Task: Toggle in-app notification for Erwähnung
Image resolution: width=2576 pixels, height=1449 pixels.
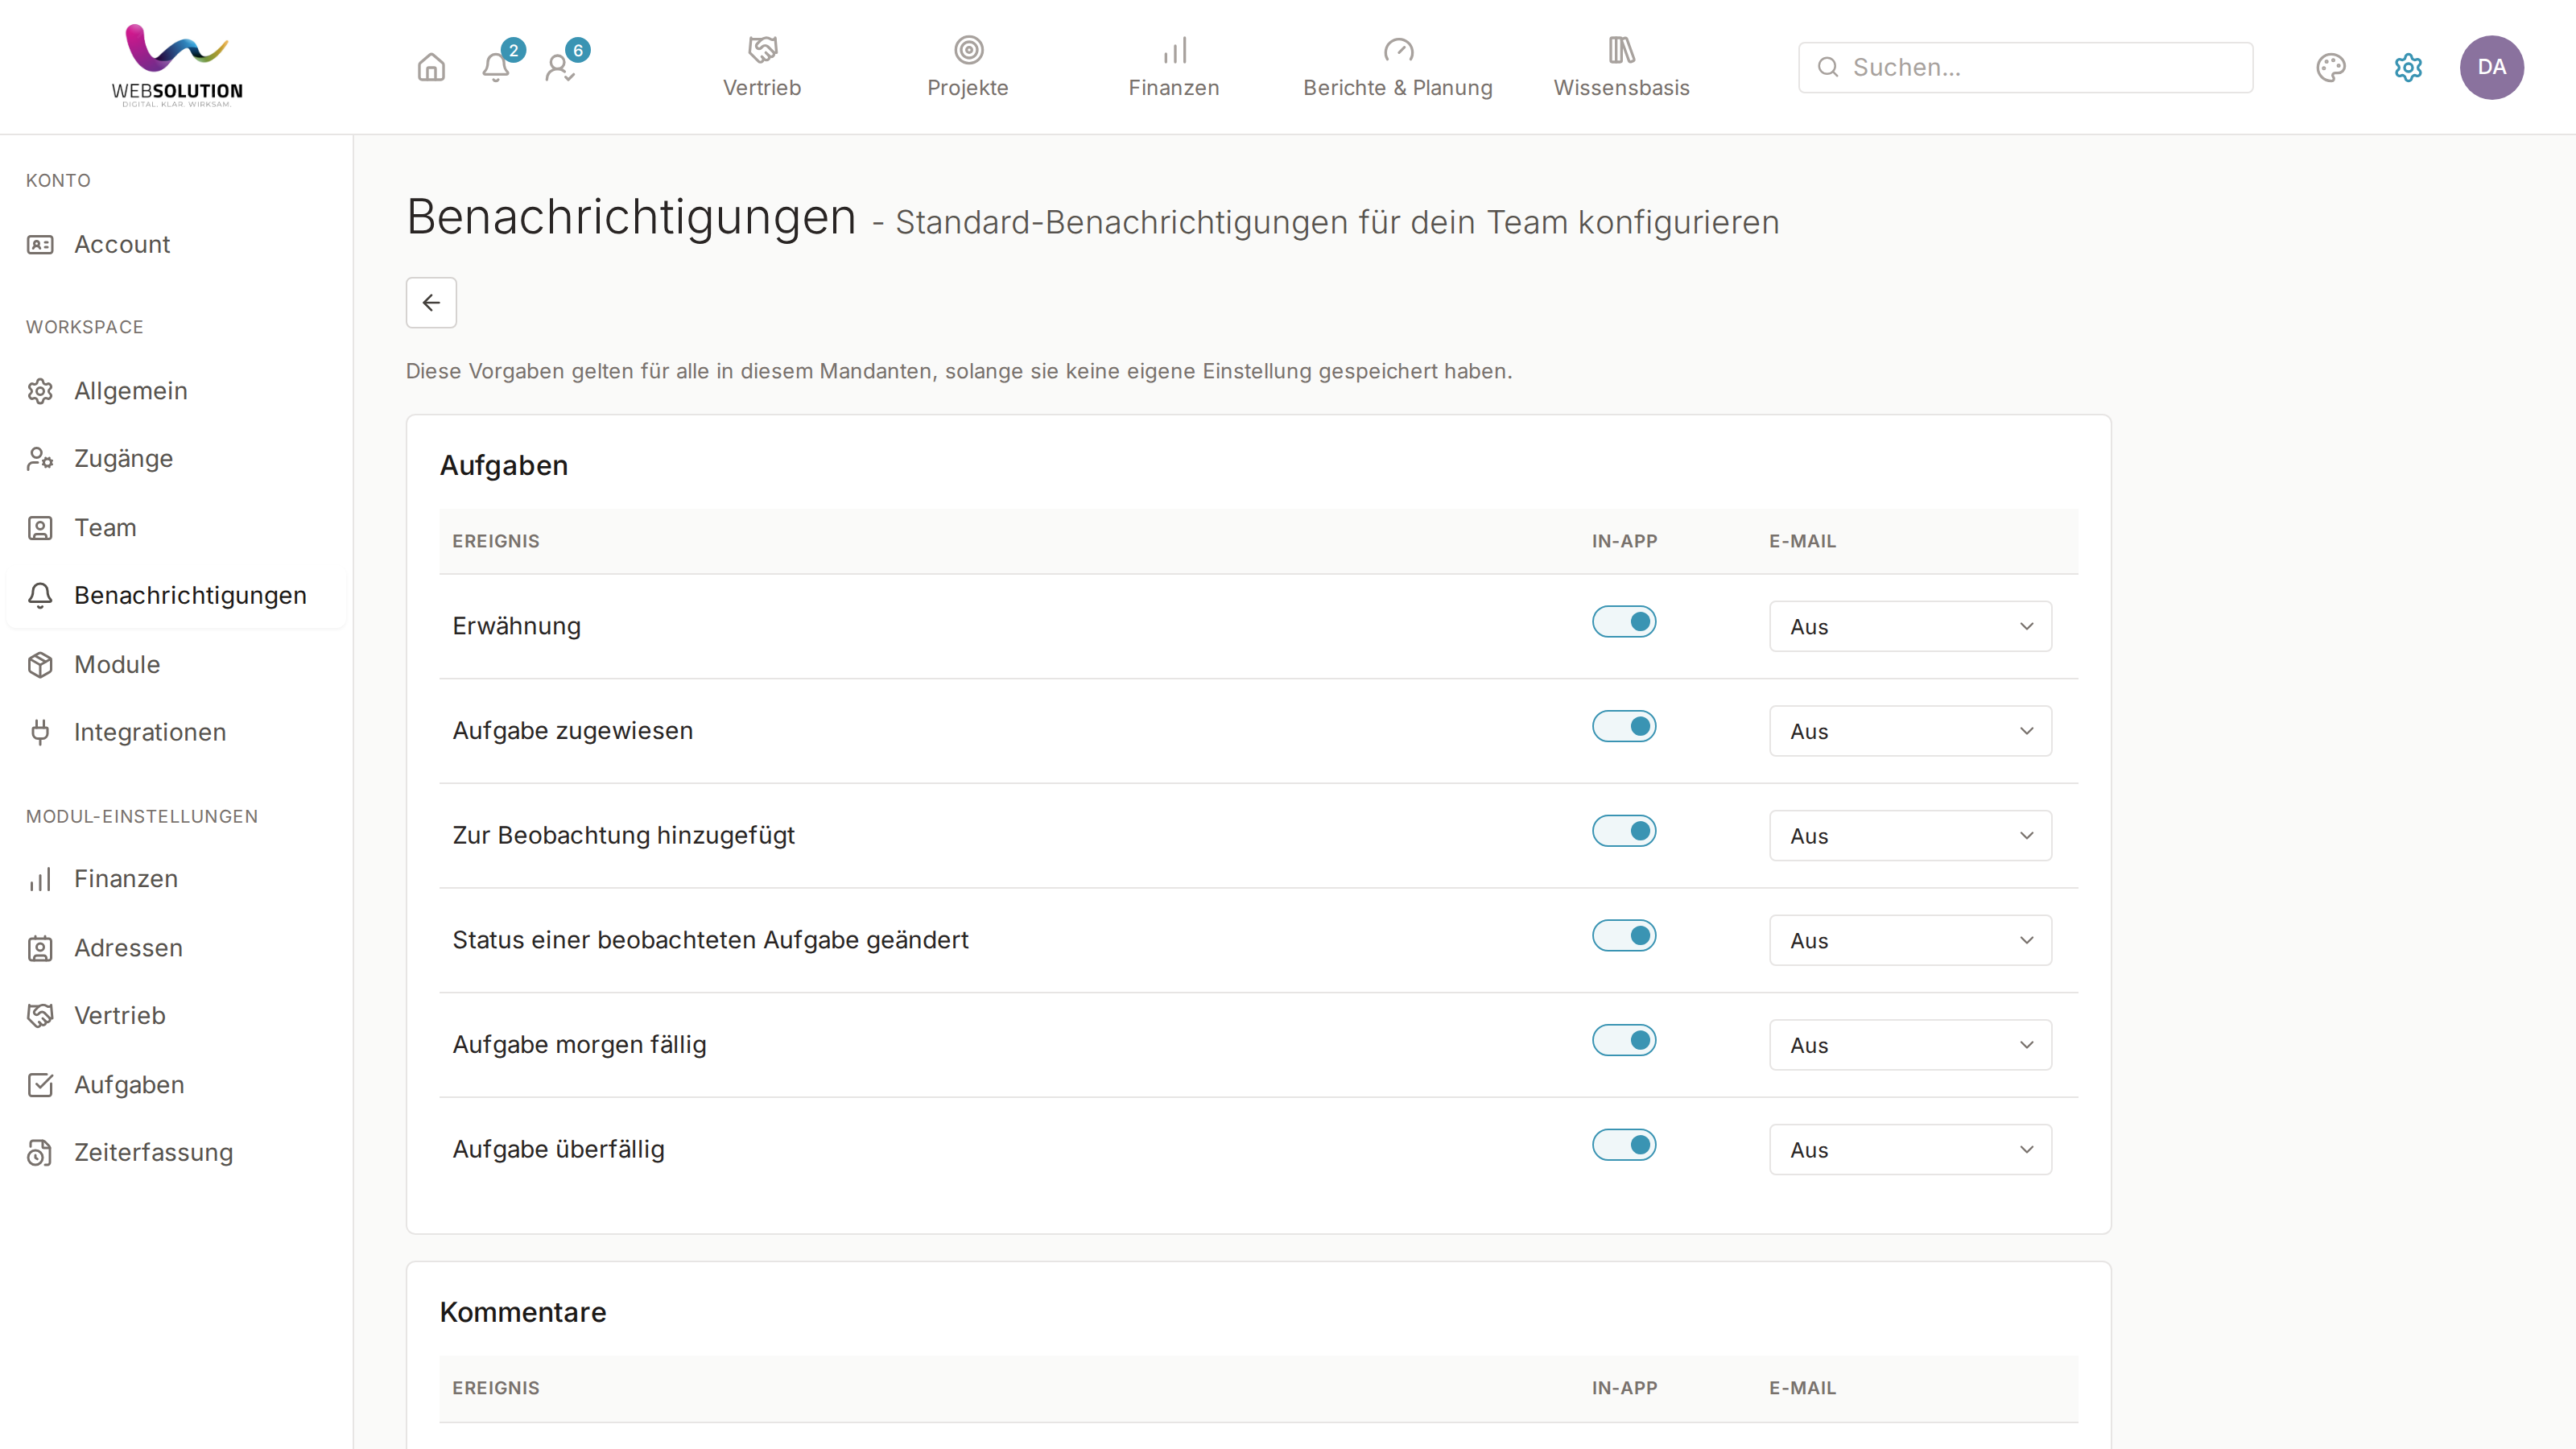Action: point(1624,622)
